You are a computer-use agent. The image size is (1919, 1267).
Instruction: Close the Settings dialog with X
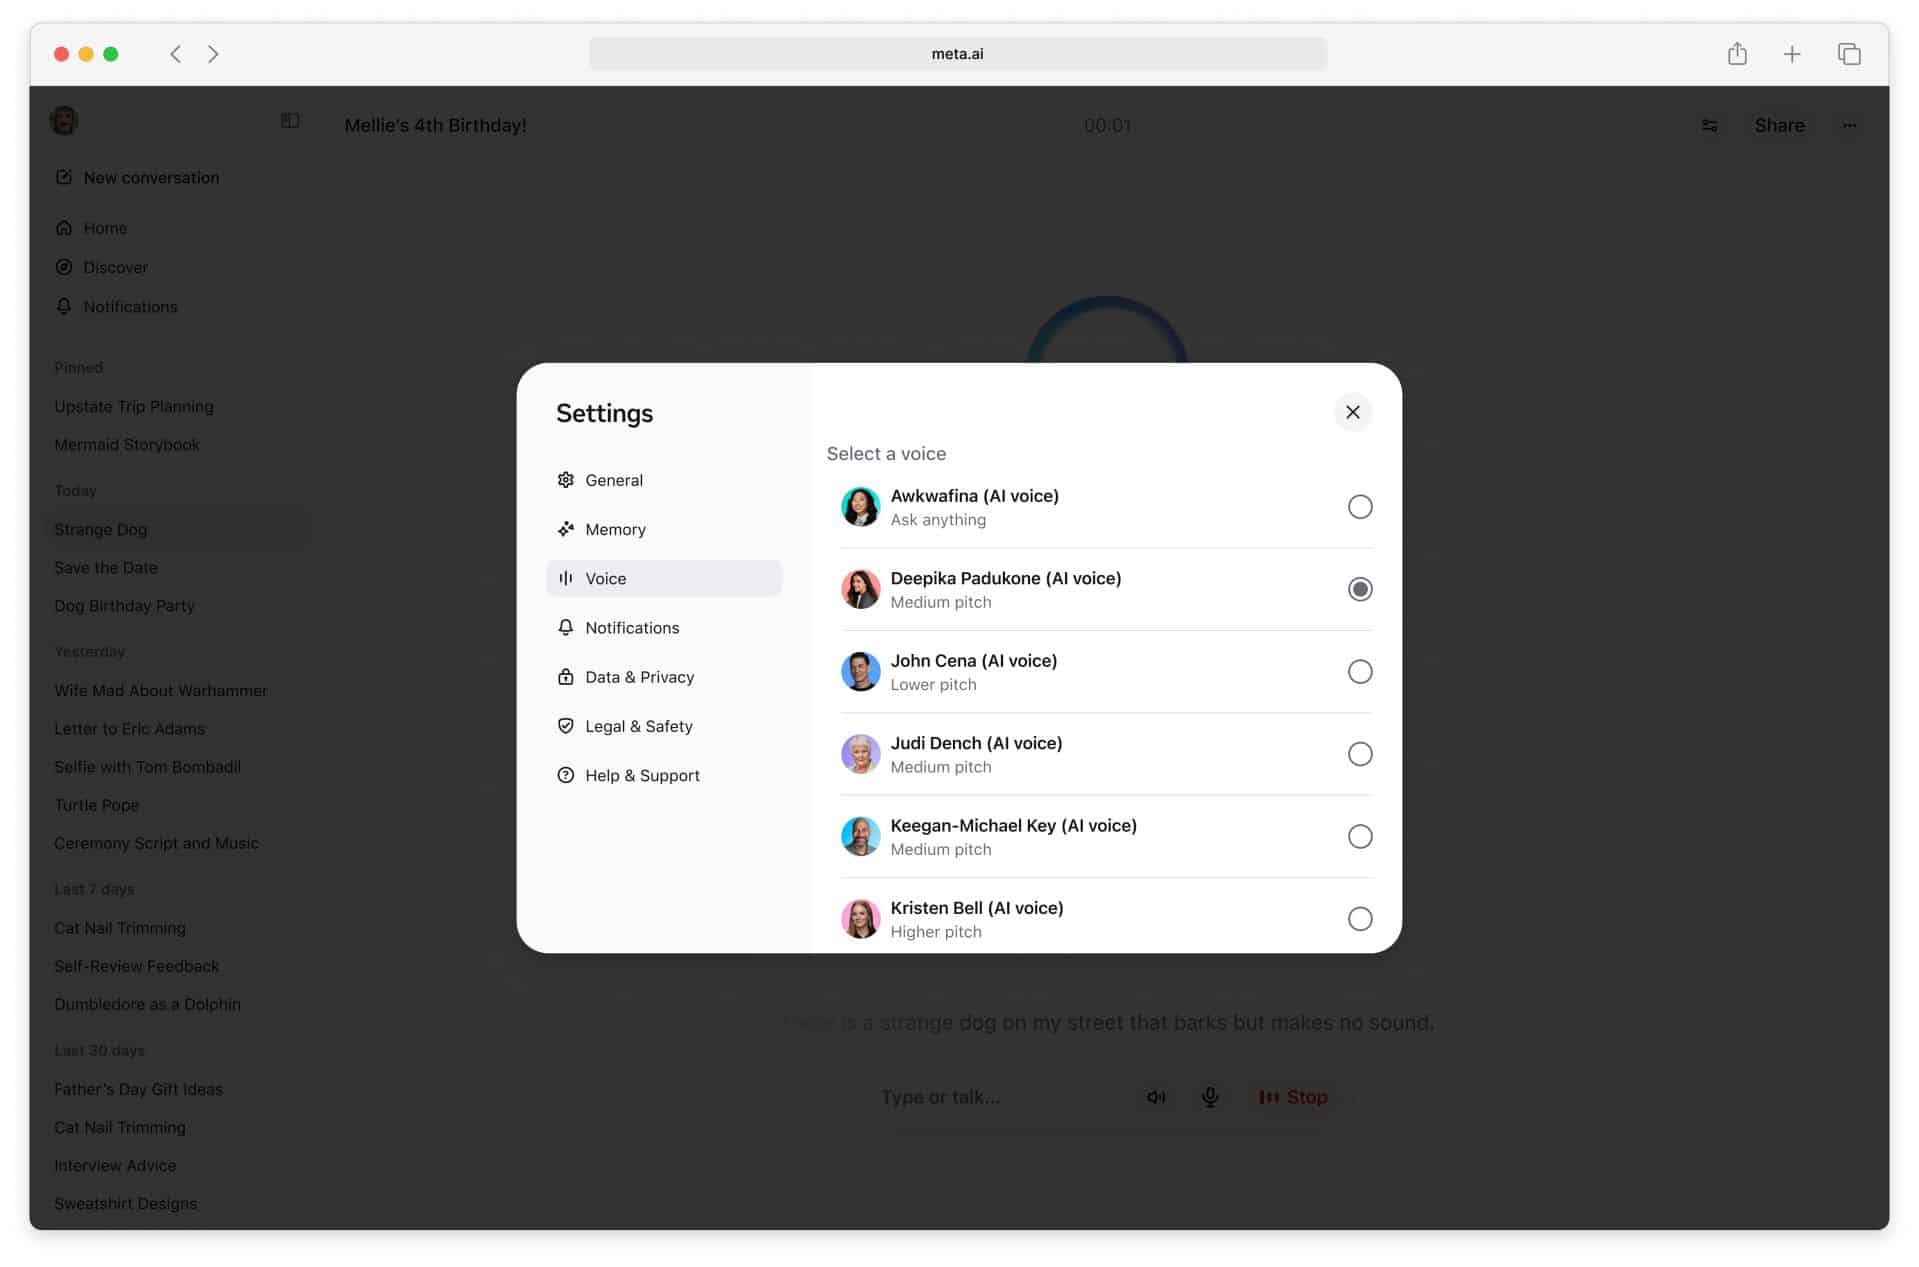click(x=1352, y=412)
